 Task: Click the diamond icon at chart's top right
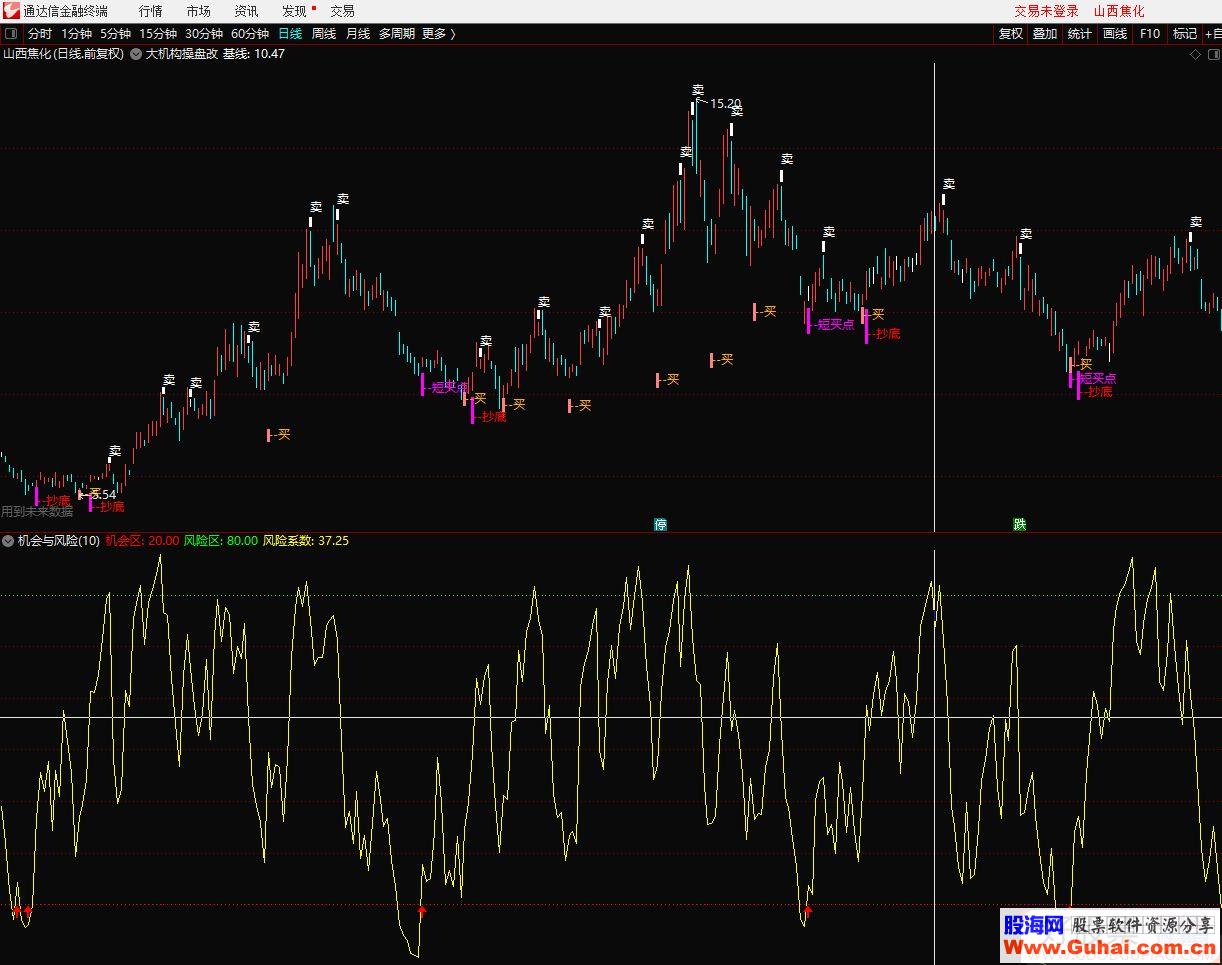pos(1195,55)
